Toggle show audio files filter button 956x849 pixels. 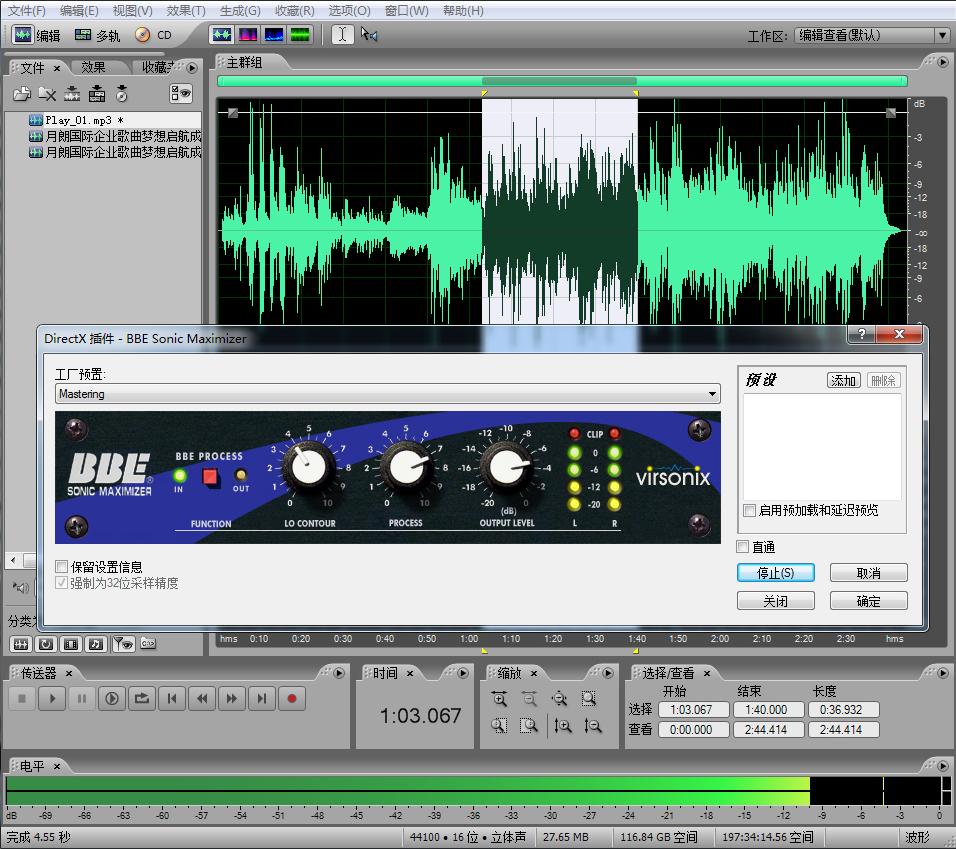coord(21,644)
